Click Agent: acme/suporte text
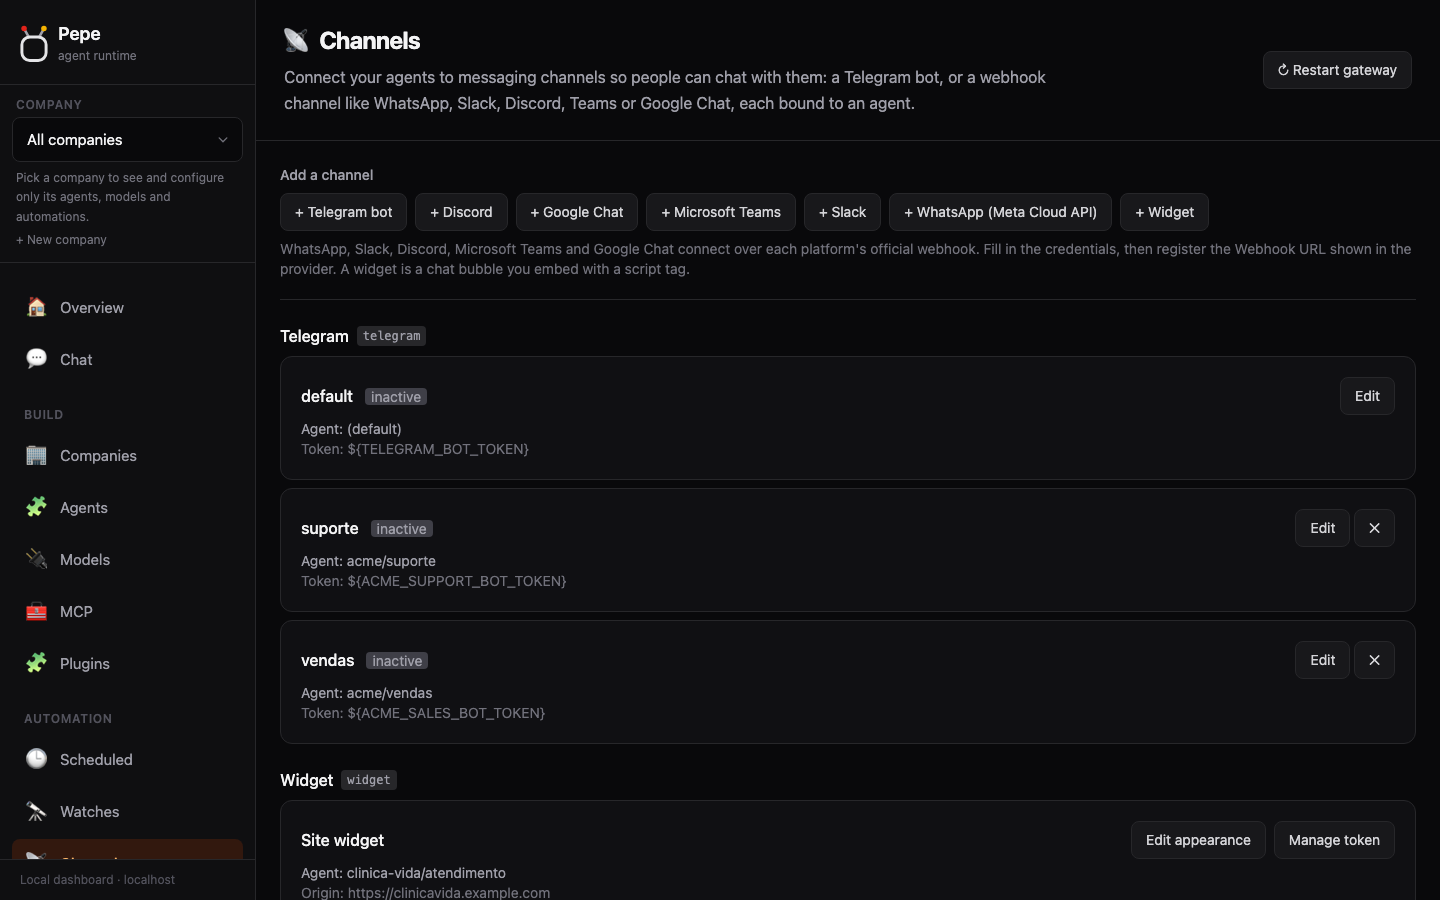Screen dimensions: 1440x900 tap(368, 561)
